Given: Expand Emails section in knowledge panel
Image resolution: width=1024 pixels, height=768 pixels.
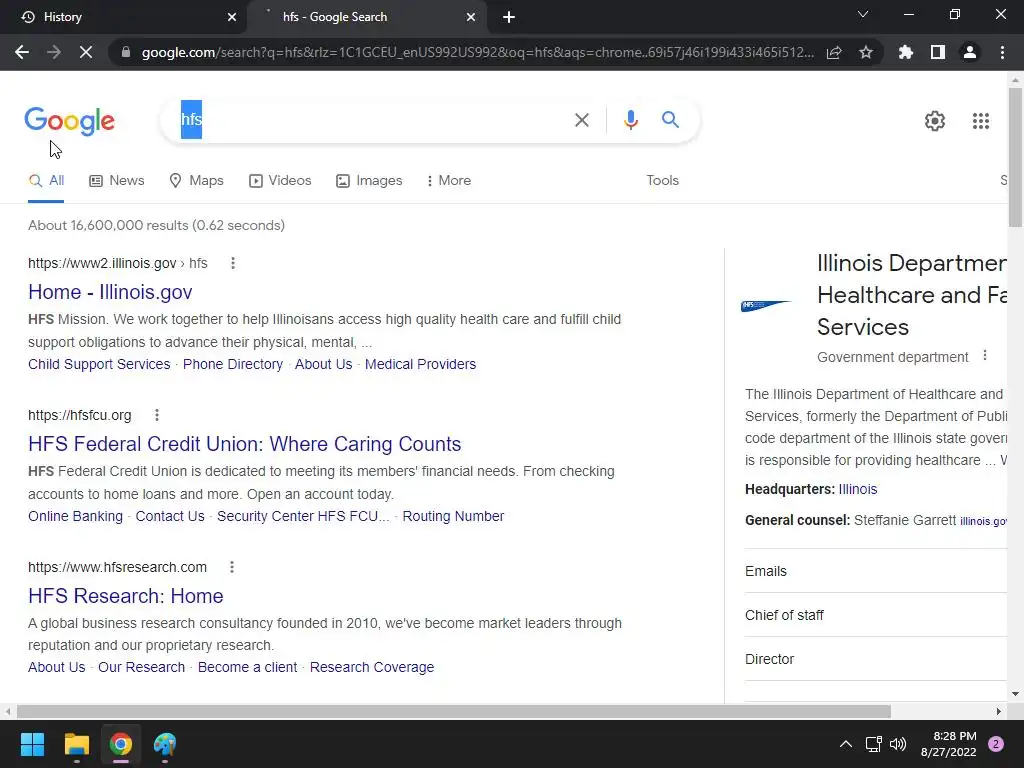Looking at the screenshot, I should [x=876, y=571].
